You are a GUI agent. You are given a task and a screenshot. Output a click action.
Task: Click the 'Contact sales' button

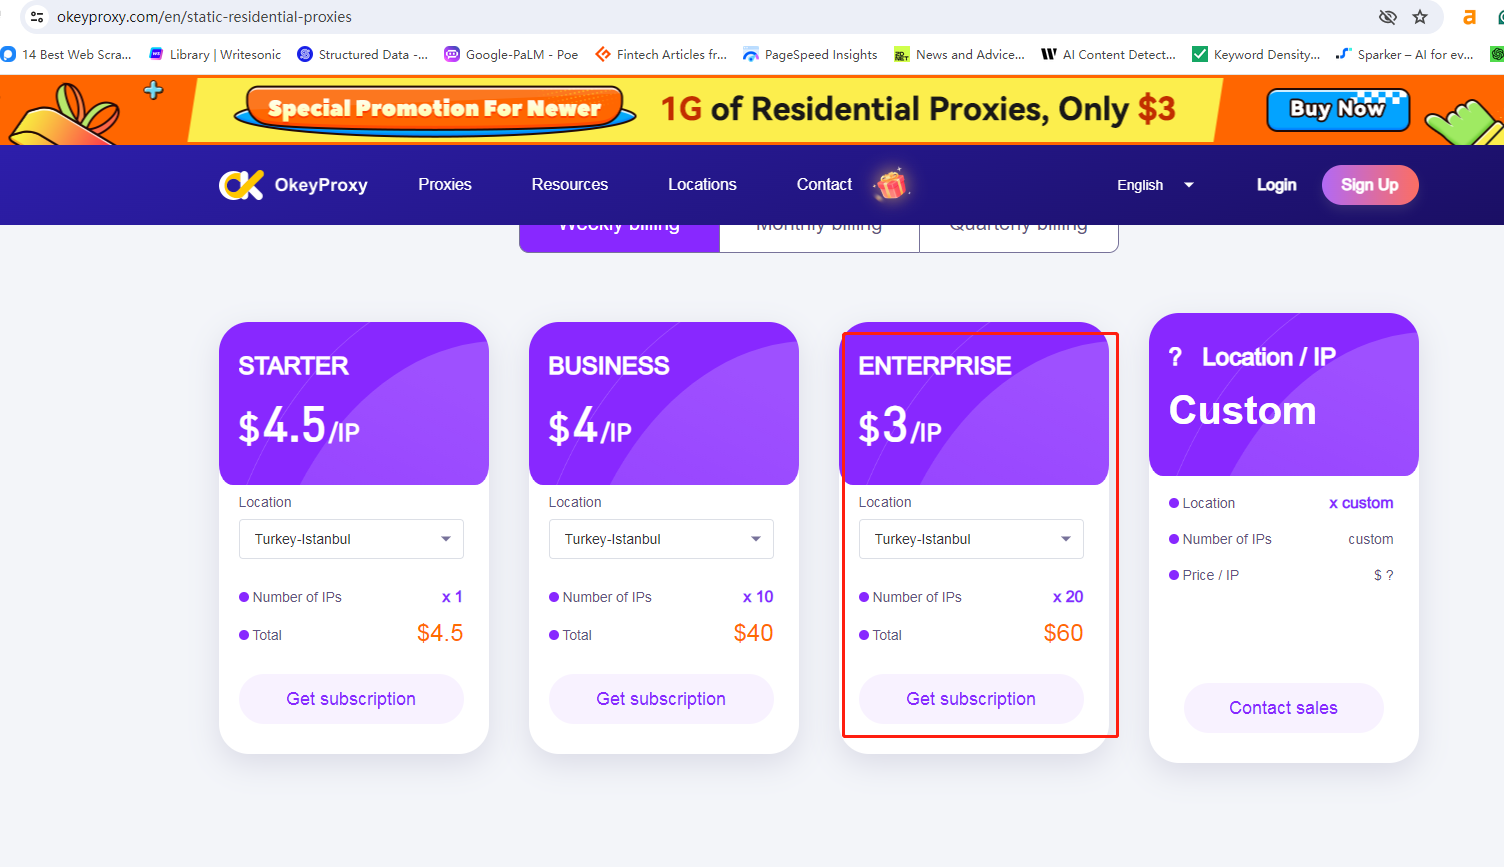click(x=1283, y=708)
